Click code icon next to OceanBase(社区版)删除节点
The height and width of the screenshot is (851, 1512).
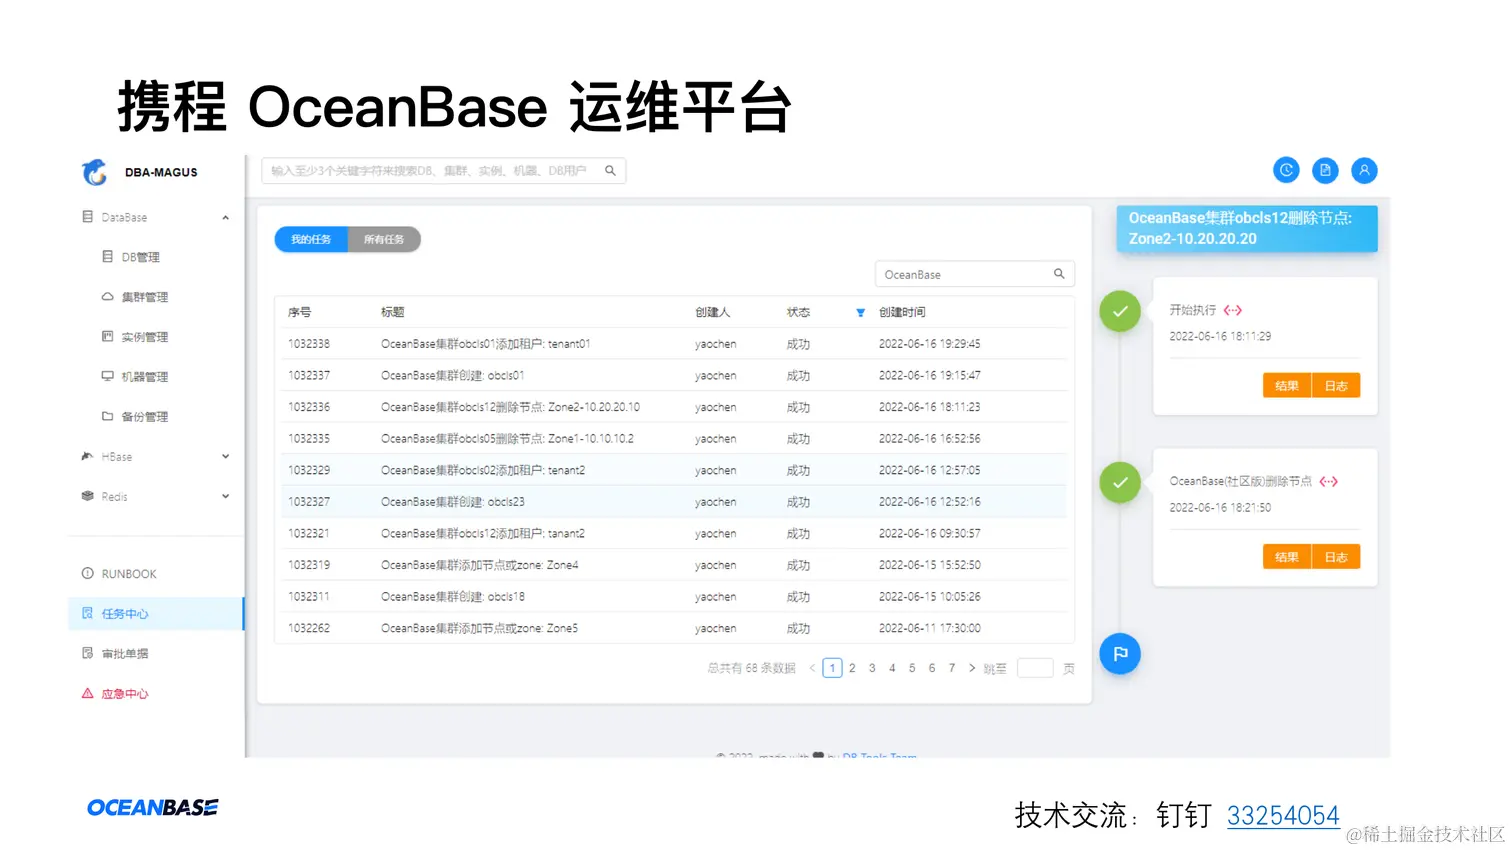click(x=1329, y=481)
